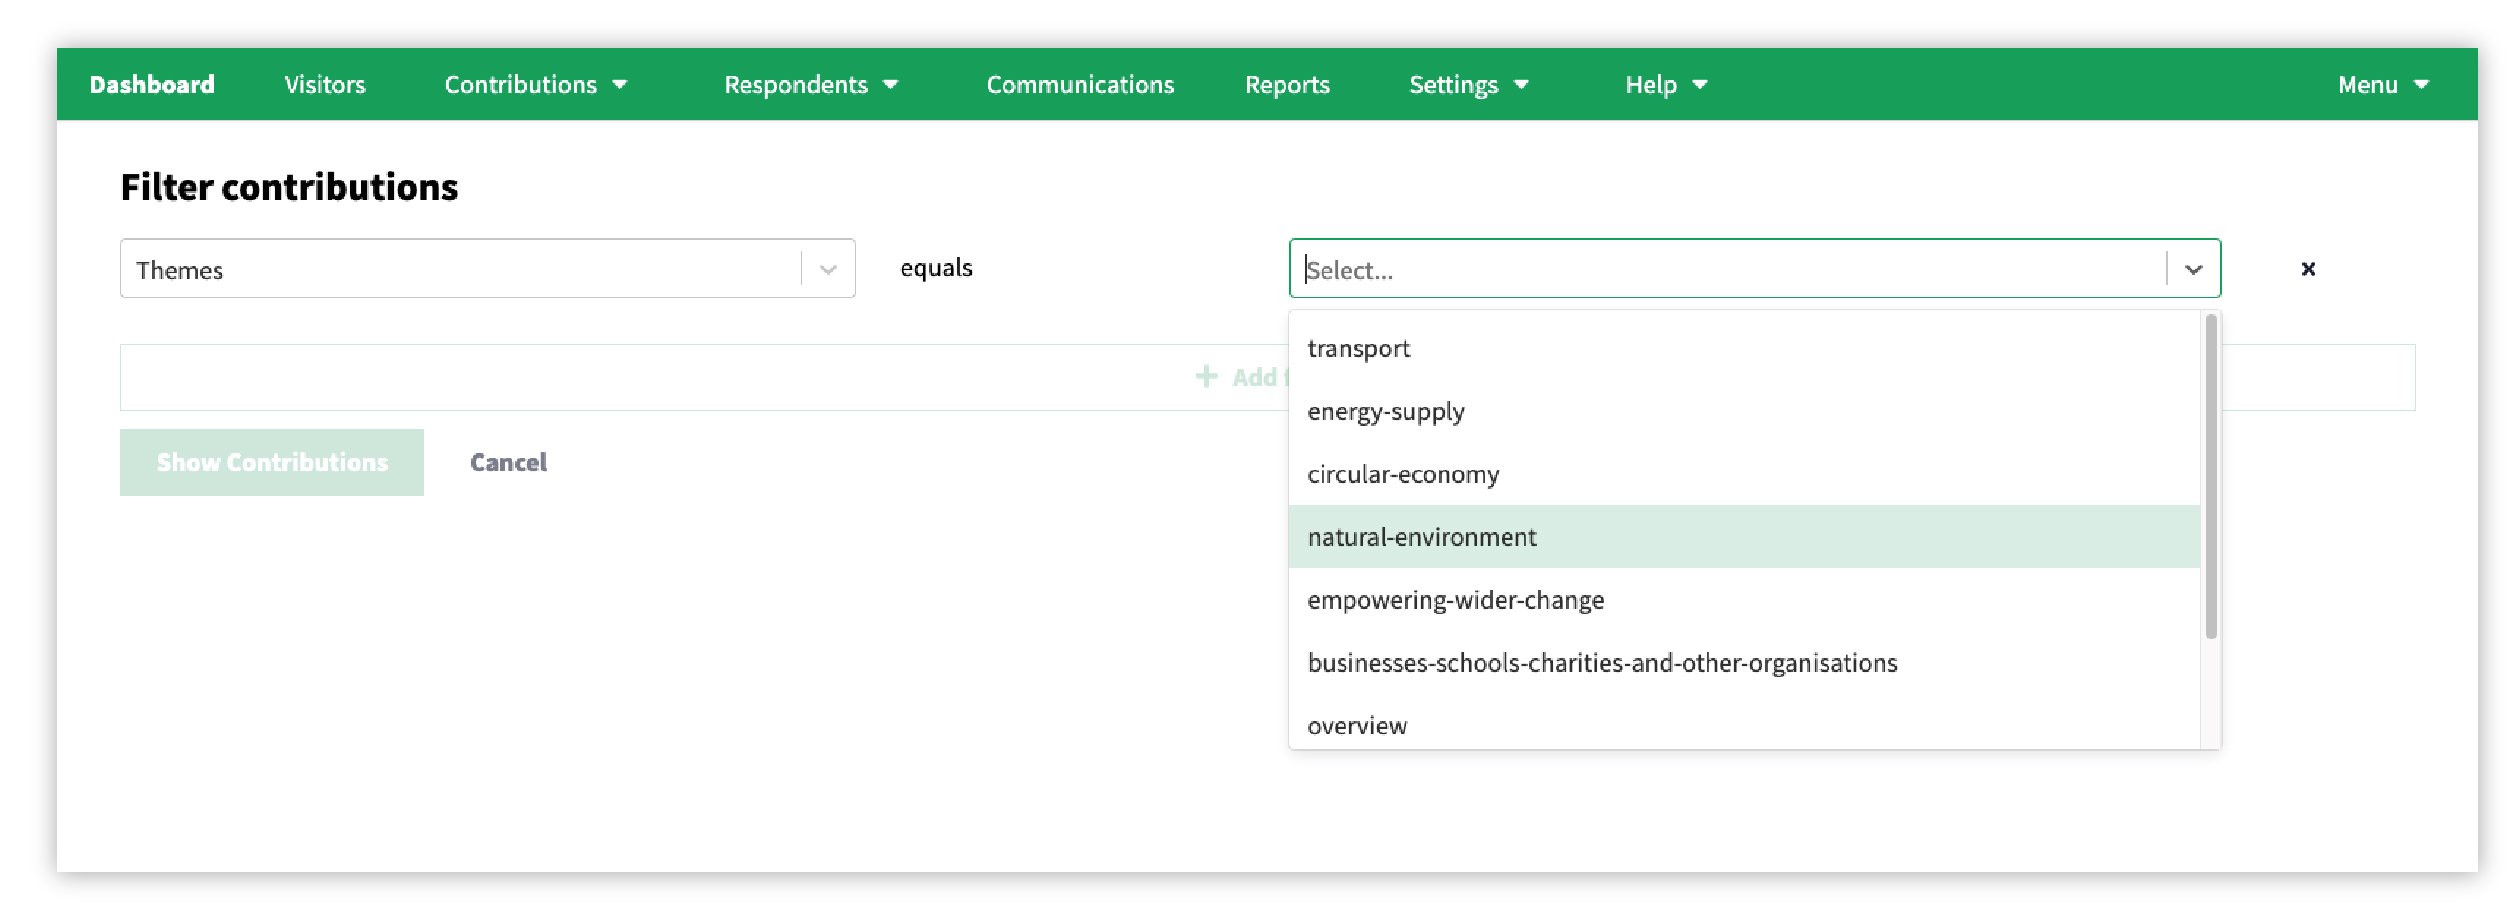Select energy-supply theme option
The width and height of the screenshot is (2518, 912).
click(1744, 411)
